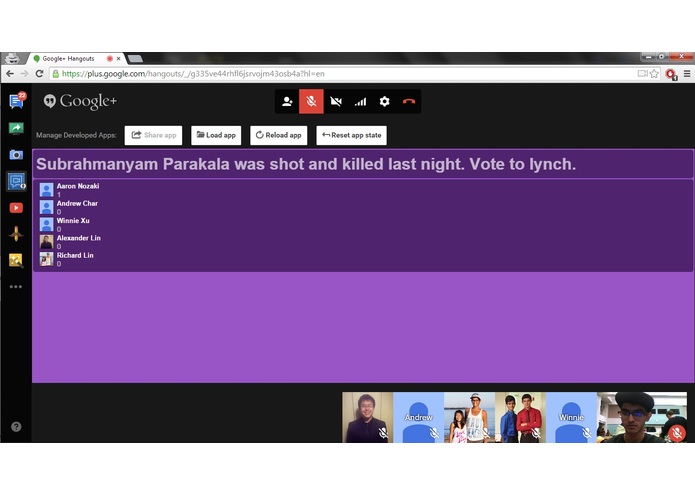This screenshot has width=695, height=494.
Task: Click Winnie Xu's avatar icon
Action: [47, 224]
